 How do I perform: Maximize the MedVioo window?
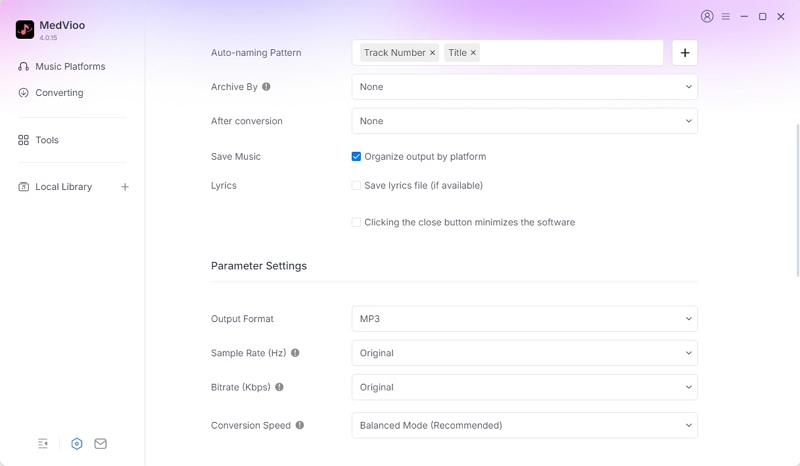pos(762,16)
